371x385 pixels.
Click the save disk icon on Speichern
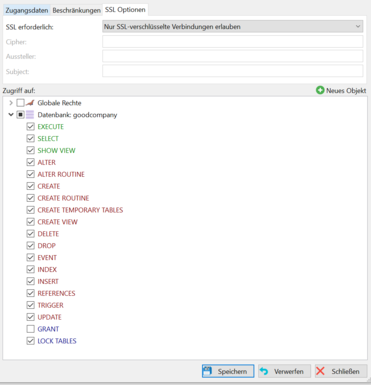tap(207, 371)
